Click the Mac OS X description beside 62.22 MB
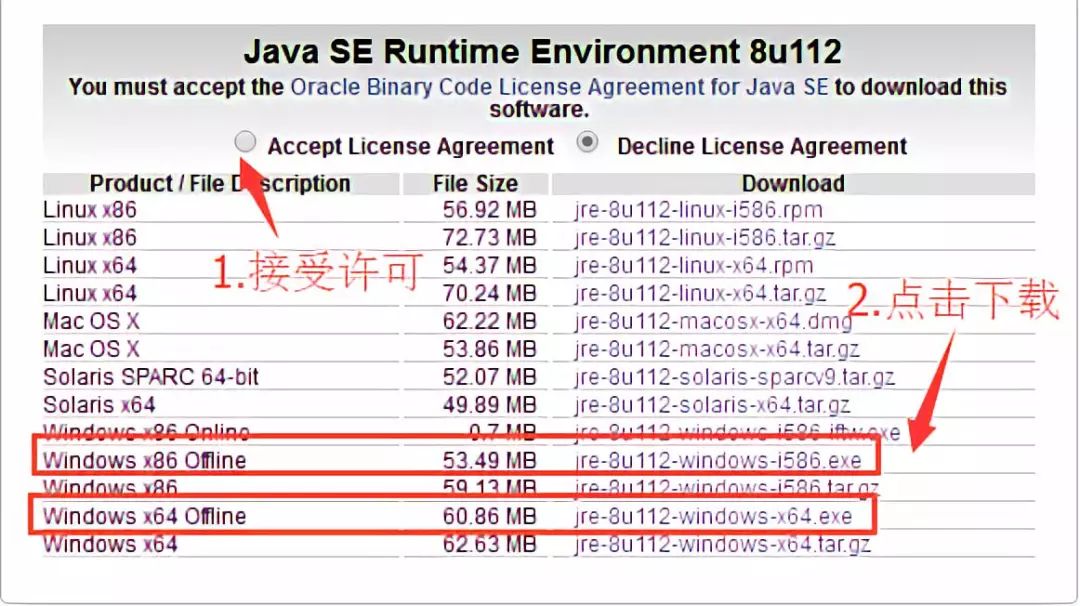This screenshot has width=1080, height=606. click(x=91, y=321)
